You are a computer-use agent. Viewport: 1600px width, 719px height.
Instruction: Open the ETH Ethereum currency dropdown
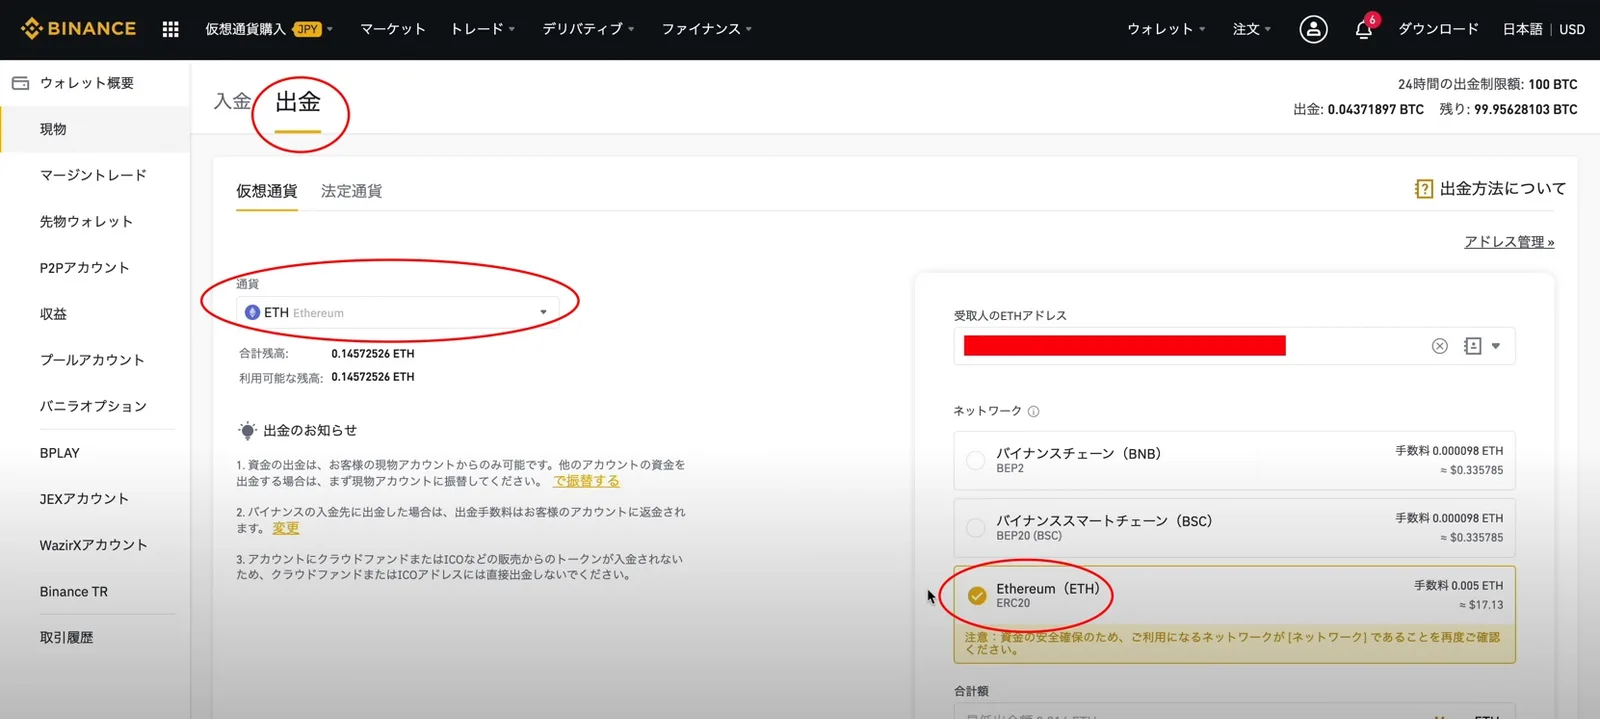coord(397,313)
